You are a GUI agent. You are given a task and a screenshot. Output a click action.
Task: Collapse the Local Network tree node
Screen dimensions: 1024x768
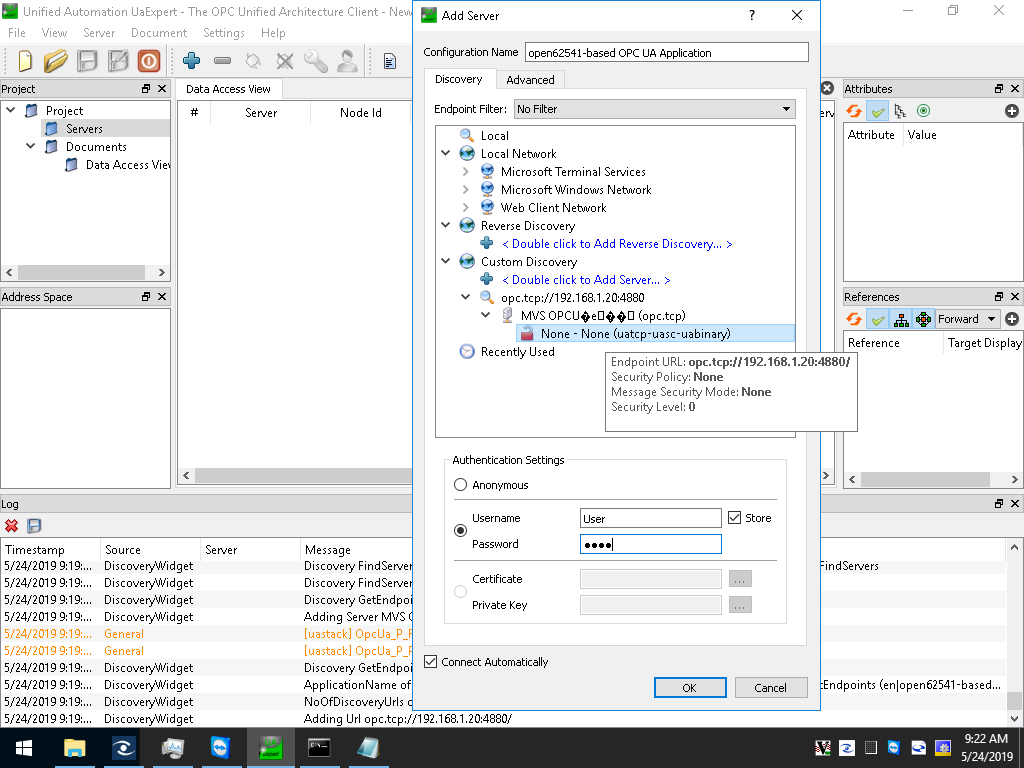pyautogui.click(x=445, y=153)
